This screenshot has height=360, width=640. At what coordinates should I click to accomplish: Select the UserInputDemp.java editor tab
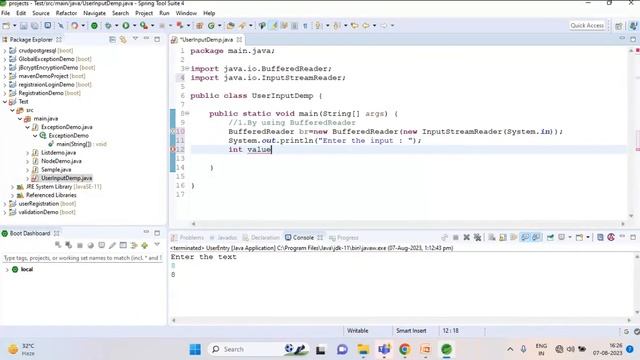[x=207, y=40]
